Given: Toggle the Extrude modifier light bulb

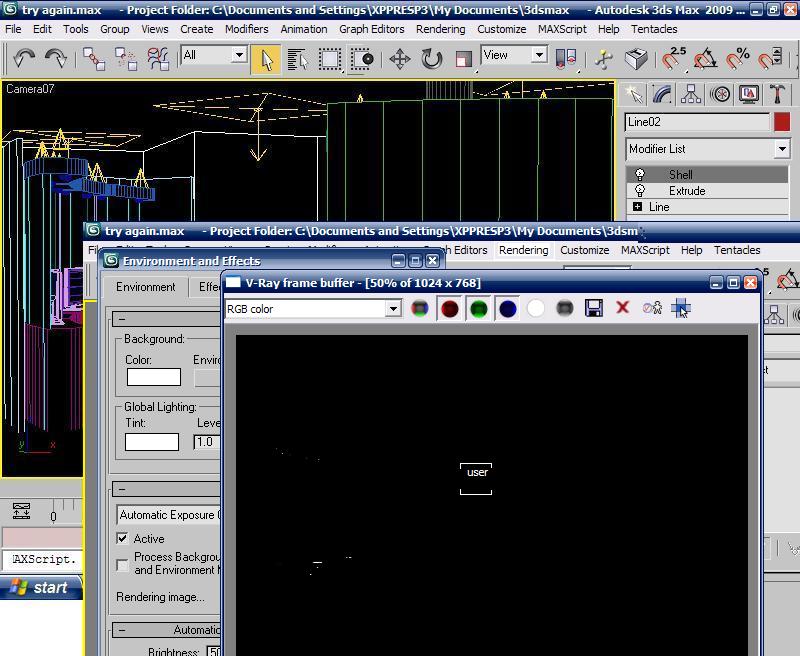Looking at the screenshot, I should click(639, 191).
